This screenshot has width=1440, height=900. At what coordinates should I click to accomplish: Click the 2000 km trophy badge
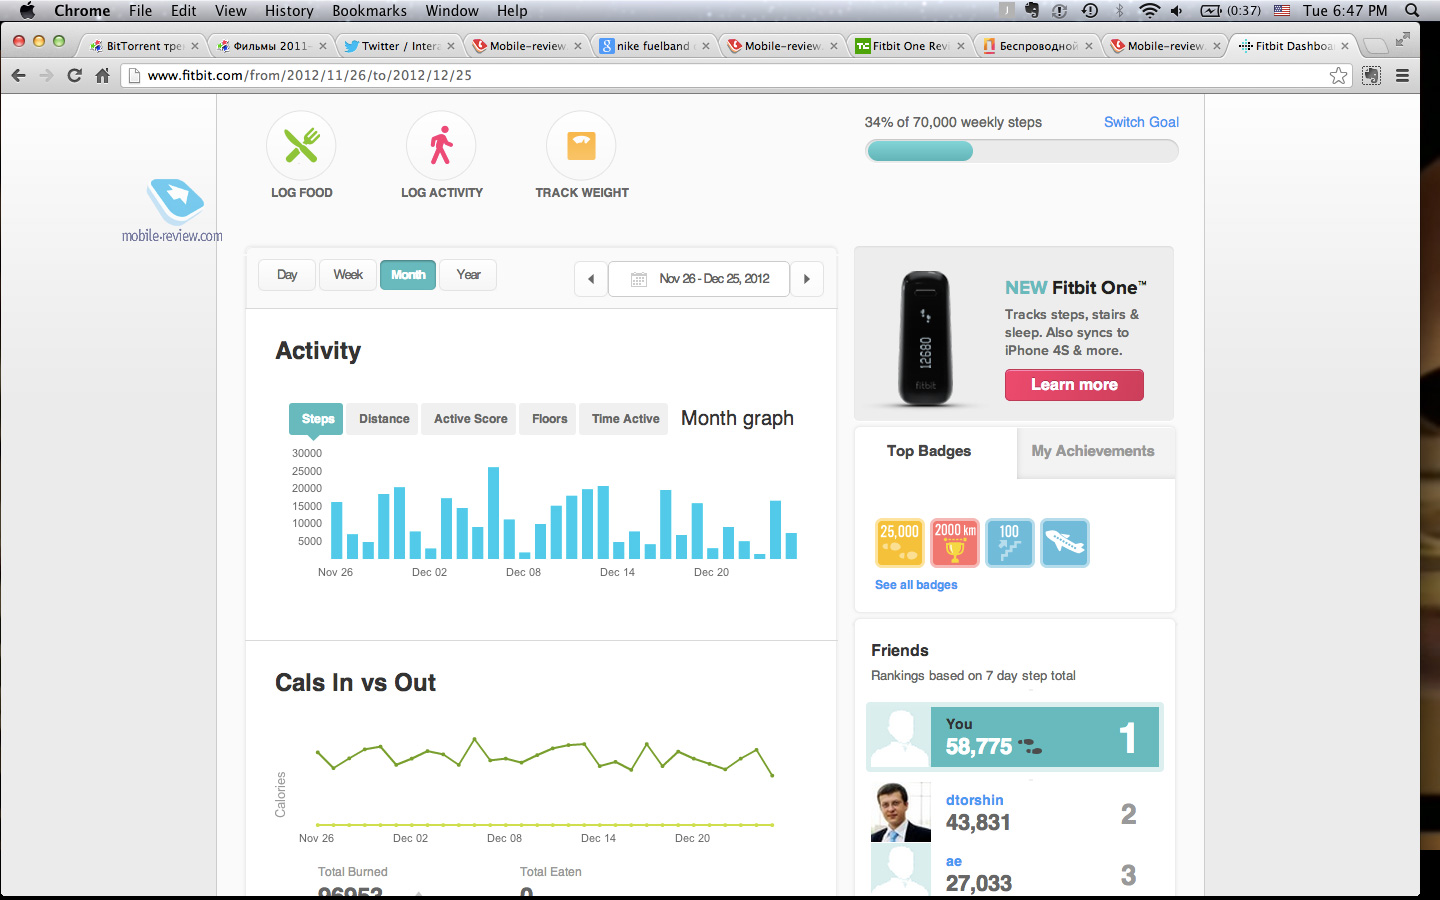(955, 543)
